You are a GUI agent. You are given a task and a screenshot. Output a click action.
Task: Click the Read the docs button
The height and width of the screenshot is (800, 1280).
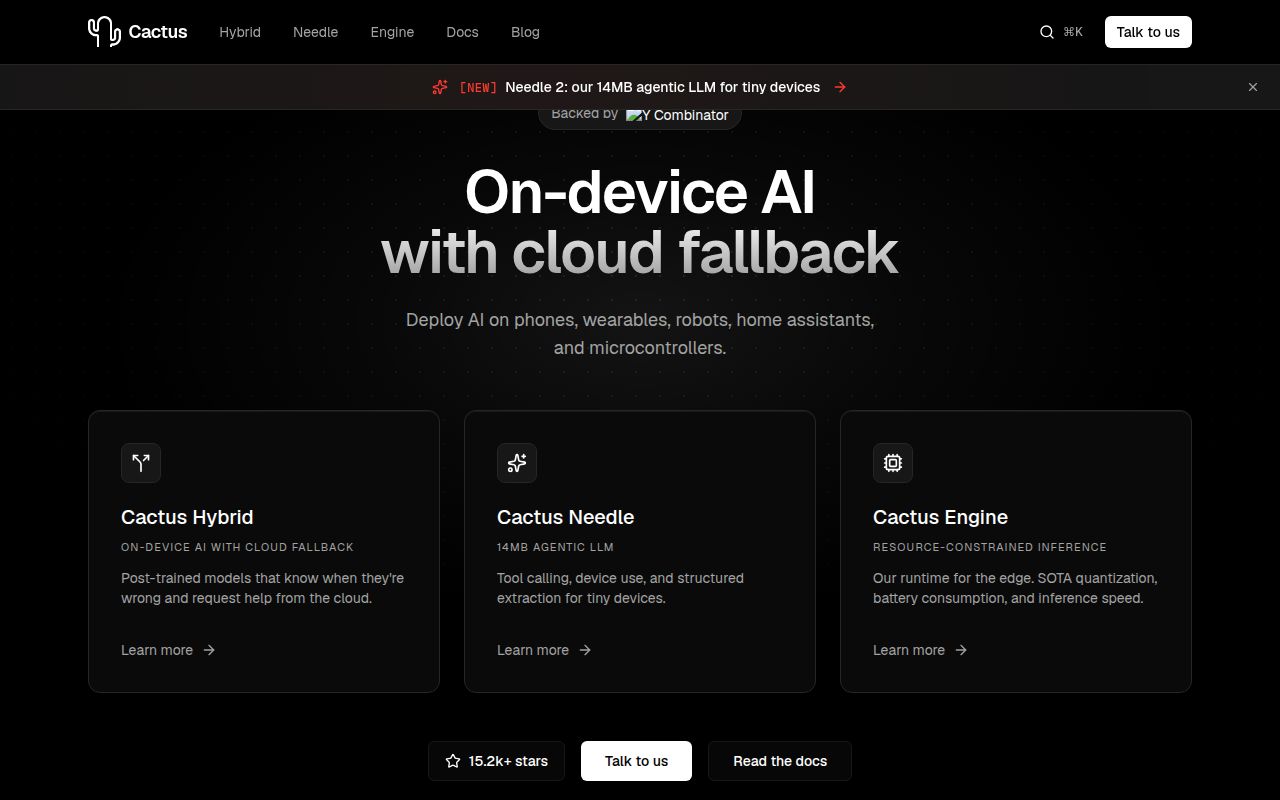click(x=780, y=761)
